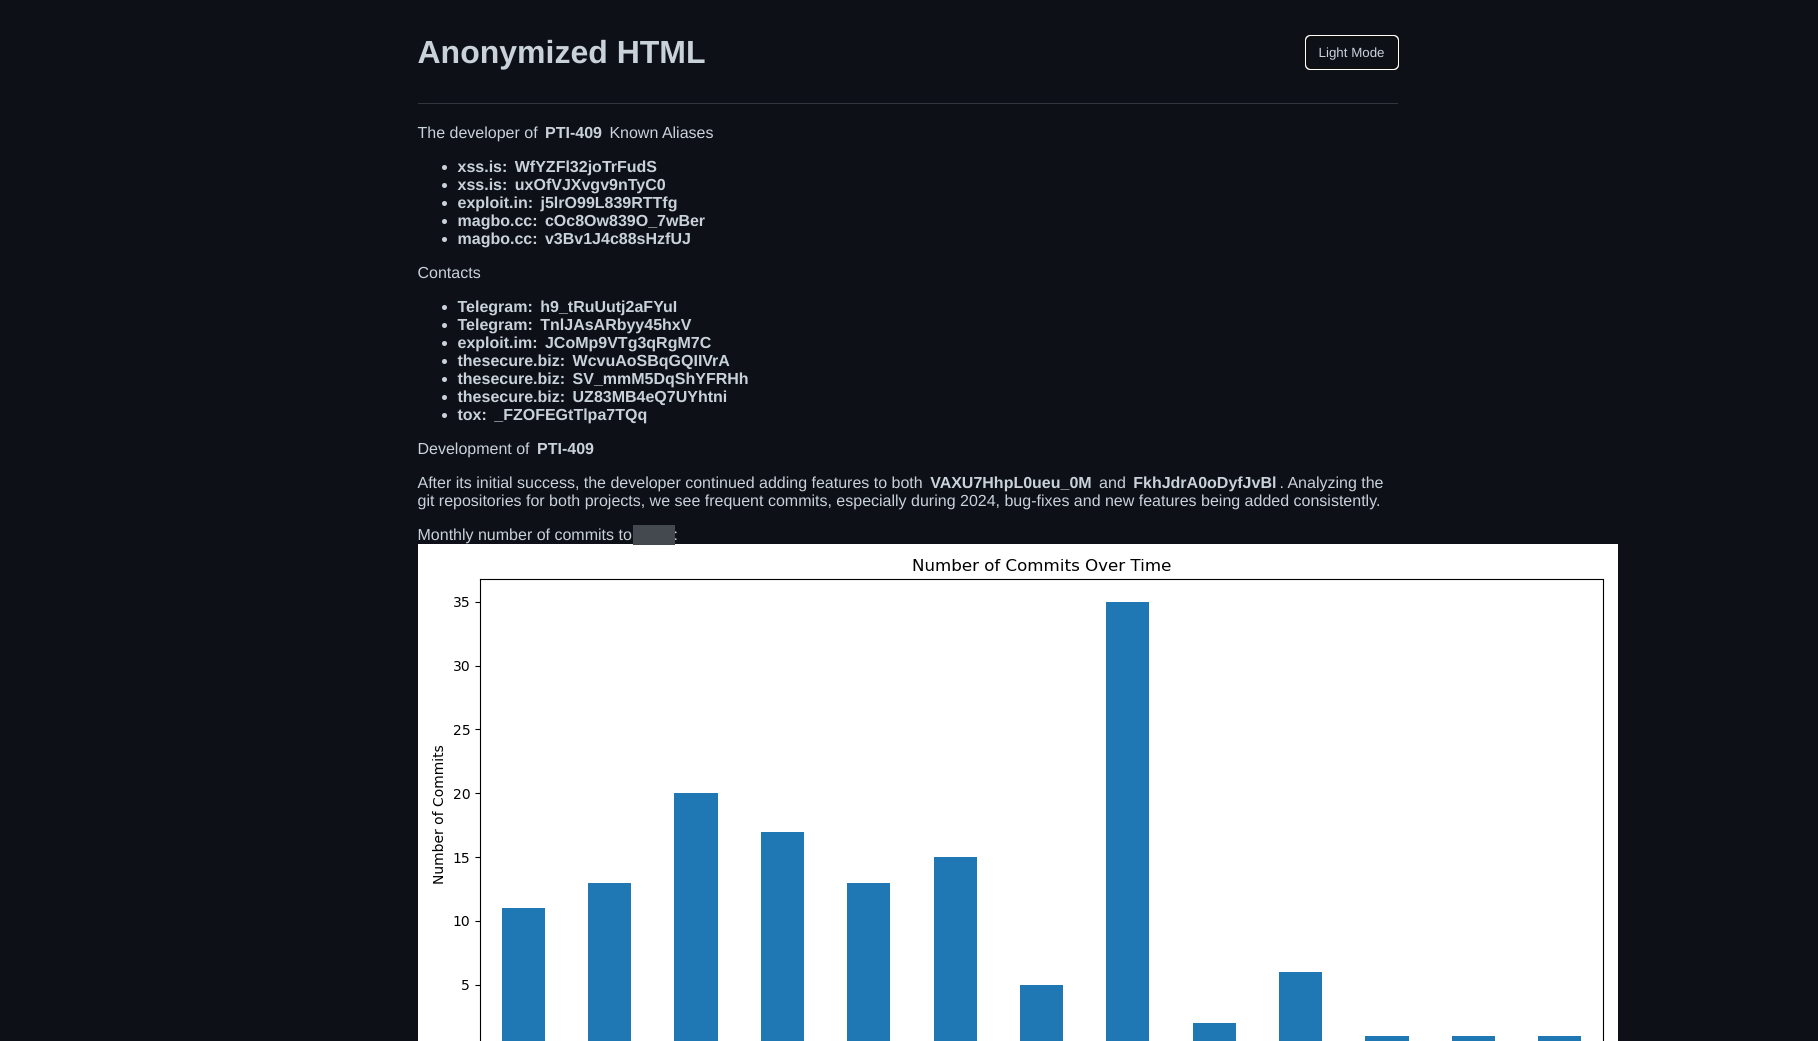Click Telegram contact h9_tRuUutj2aFYuI

click(x=608, y=307)
